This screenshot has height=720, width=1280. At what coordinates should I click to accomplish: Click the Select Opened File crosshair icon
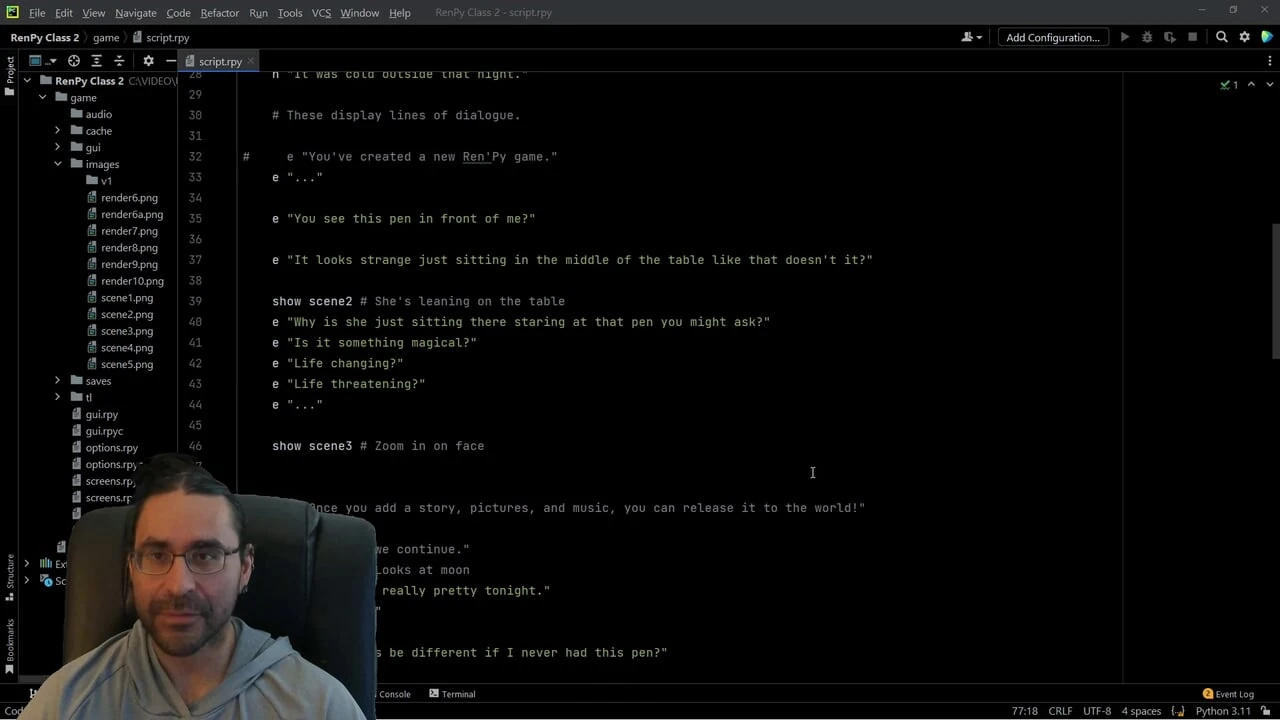pyautogui.click(x=74, y=61)
